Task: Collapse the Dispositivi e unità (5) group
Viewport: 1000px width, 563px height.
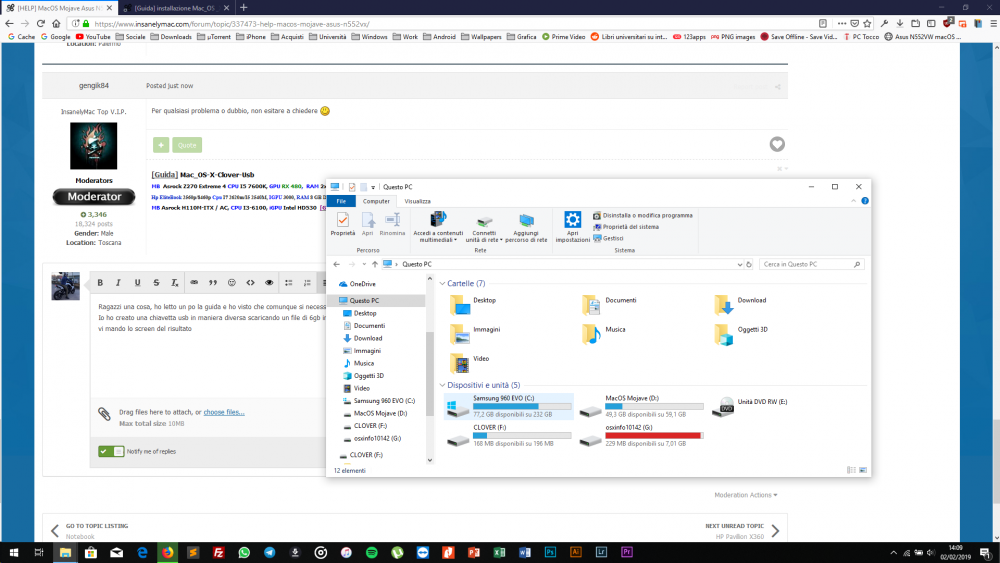Action: (x=443, y=385)
